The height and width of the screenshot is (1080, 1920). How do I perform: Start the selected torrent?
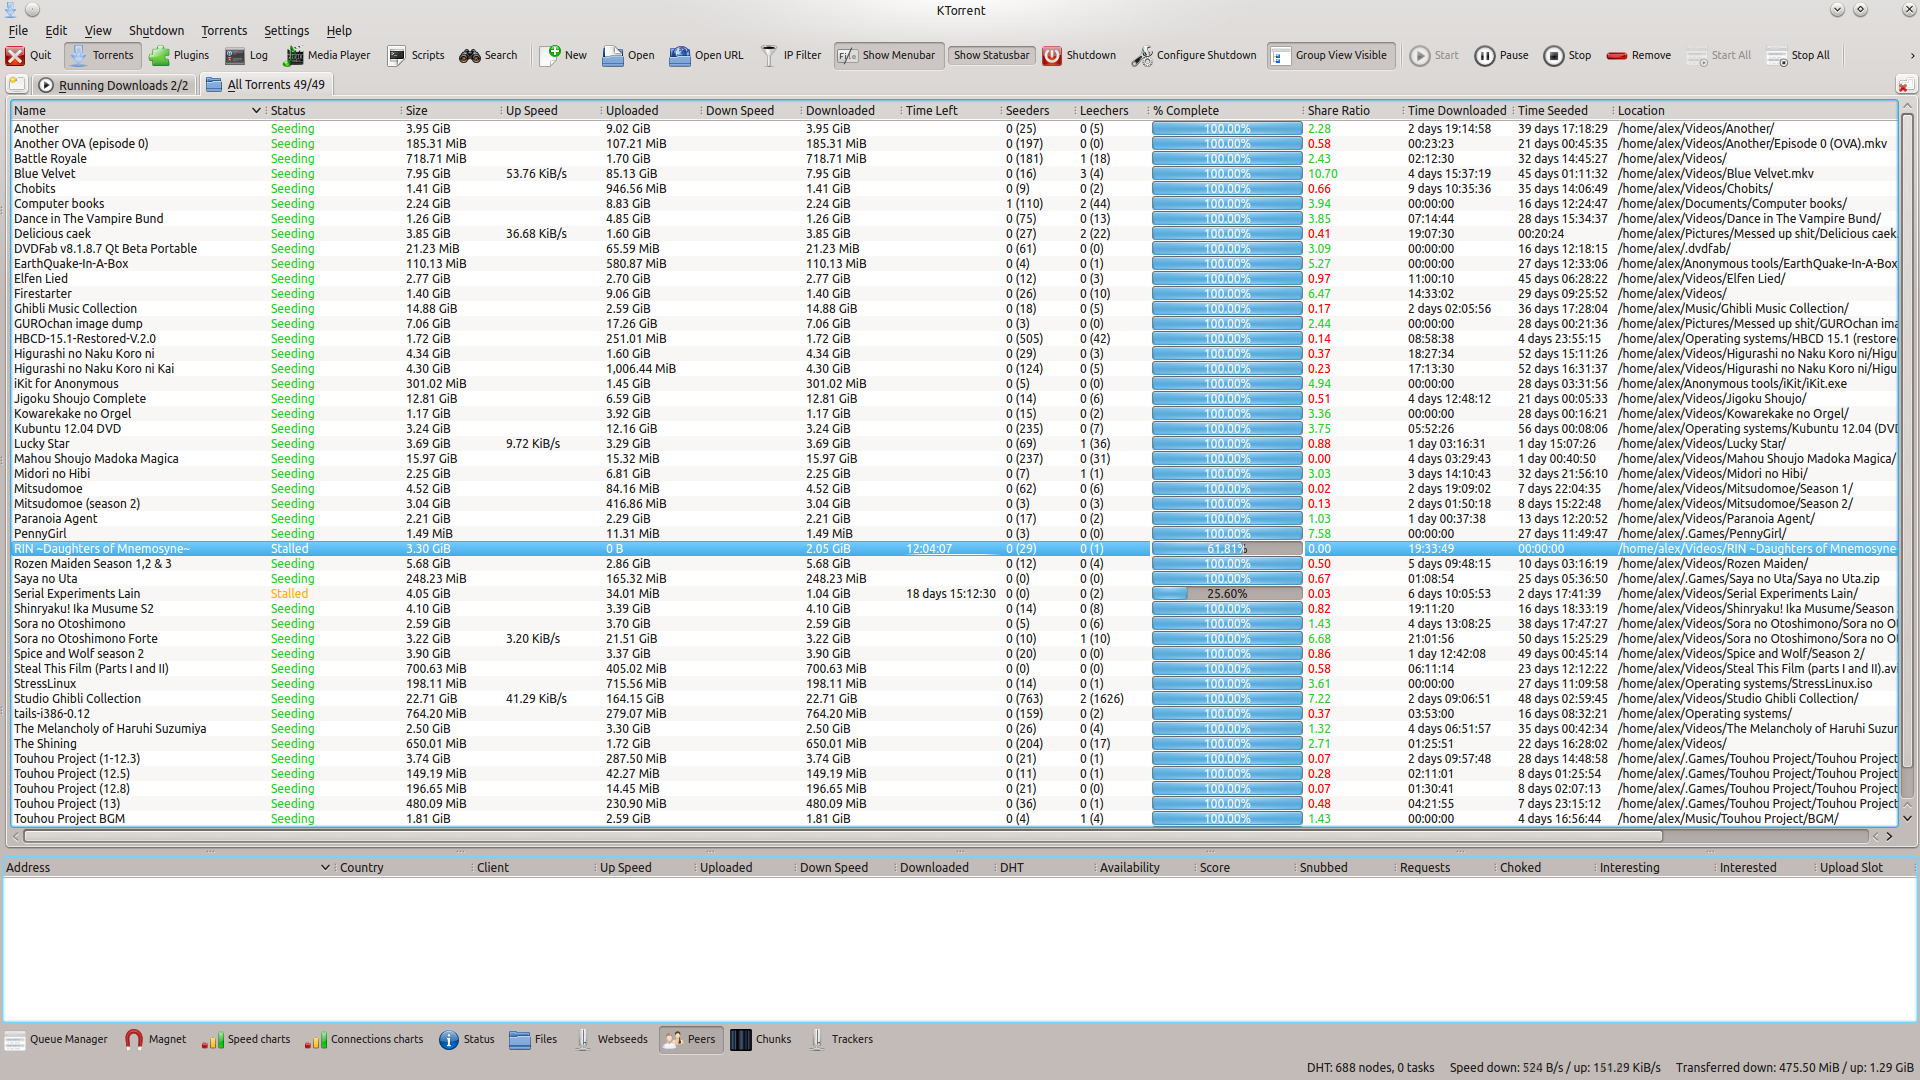point(1434,56)
